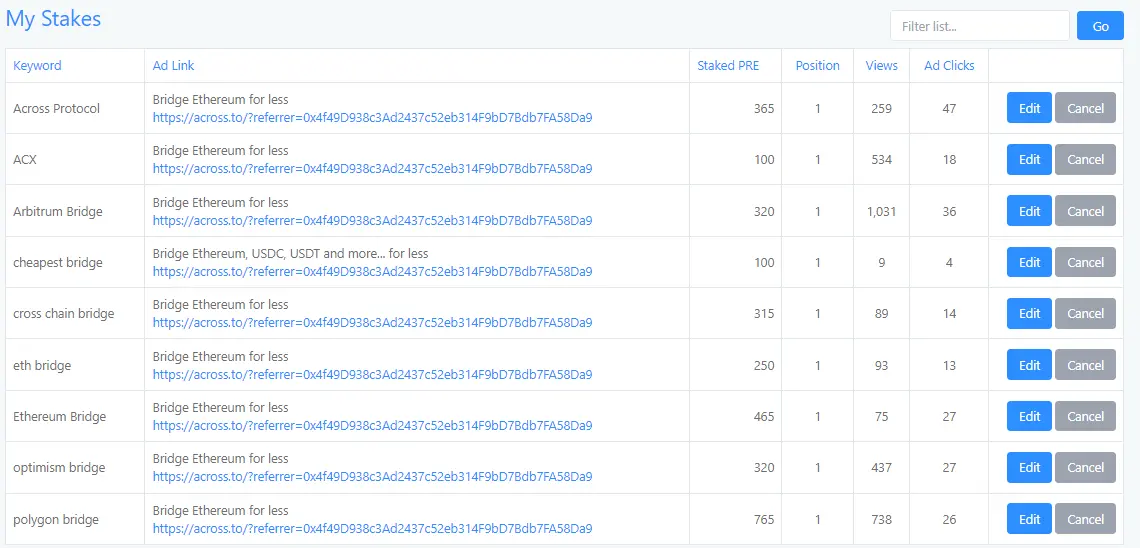
Task: Cancel the optimism bridge stake
Action: (x=1085, y=467)
